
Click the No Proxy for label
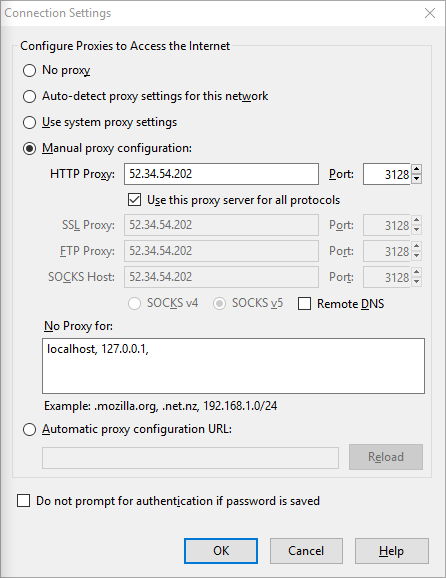click(78, 326)
